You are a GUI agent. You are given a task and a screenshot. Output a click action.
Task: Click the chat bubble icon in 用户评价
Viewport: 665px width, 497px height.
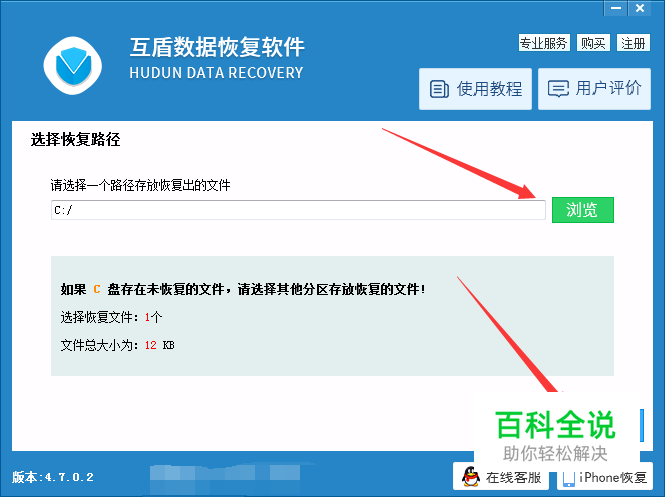[x=558, y=89]
